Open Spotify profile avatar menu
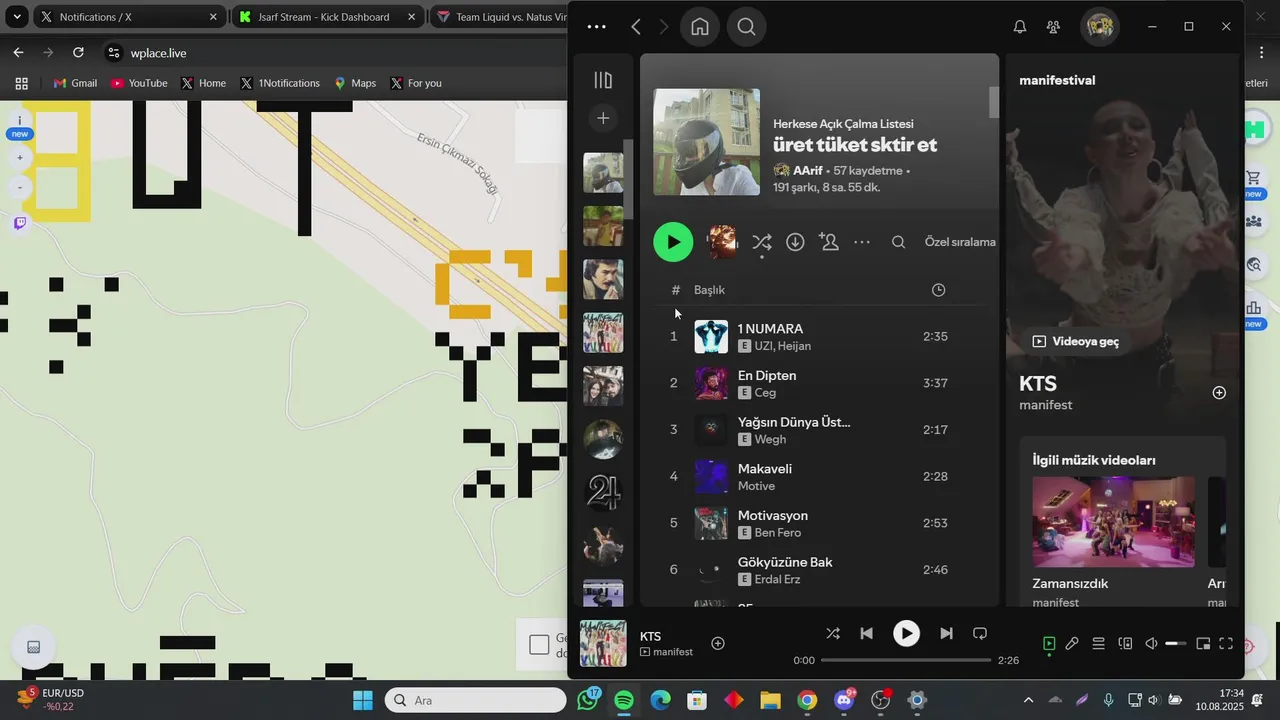This screenshot has height=720, width=1280. (x=1100, y=27)
